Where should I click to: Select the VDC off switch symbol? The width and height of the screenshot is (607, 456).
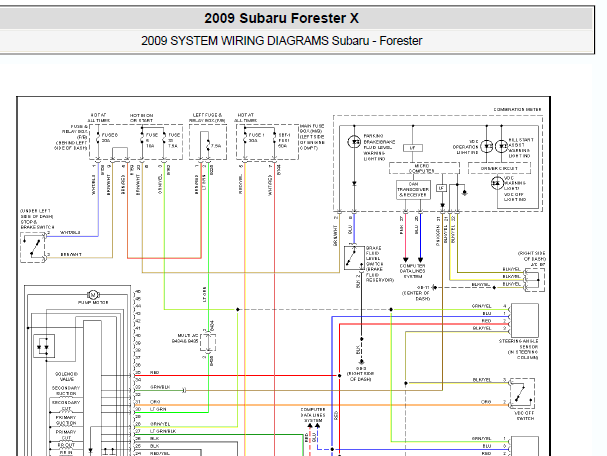click(523, 394)
